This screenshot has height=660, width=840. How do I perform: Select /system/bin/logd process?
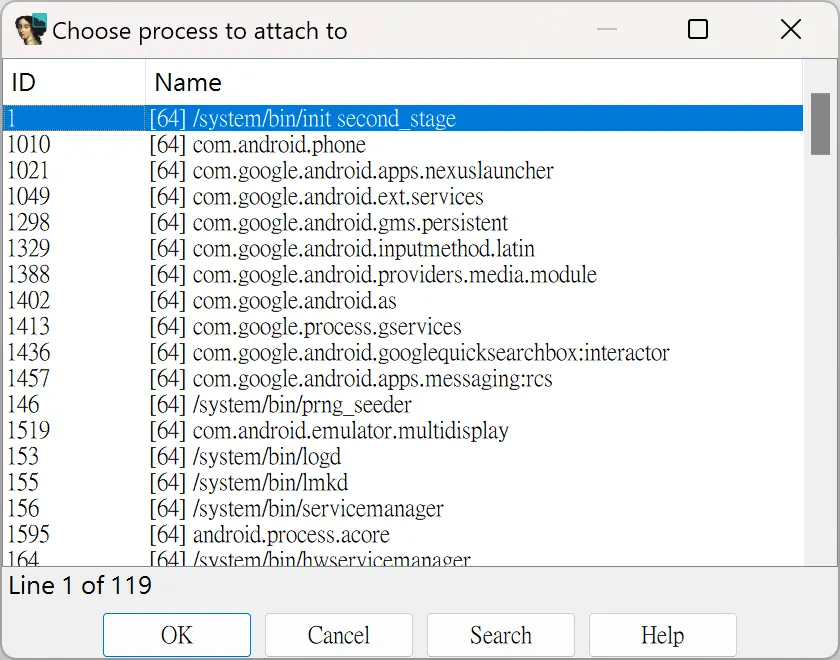click(403, 456)
